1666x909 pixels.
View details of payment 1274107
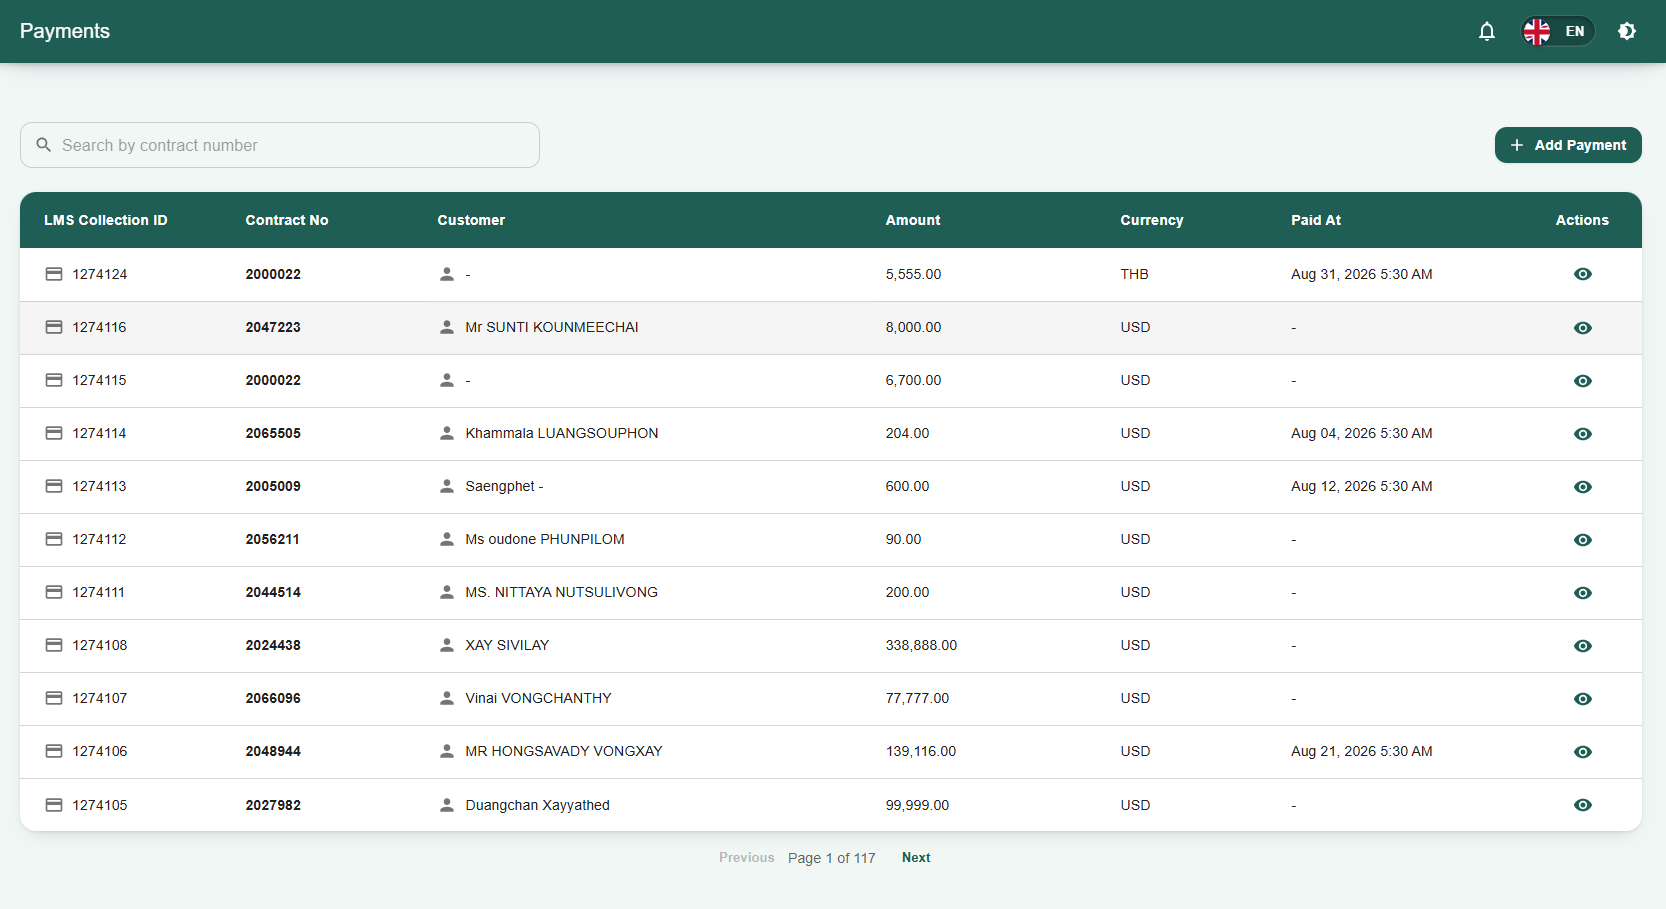(x=1582, y=699)
